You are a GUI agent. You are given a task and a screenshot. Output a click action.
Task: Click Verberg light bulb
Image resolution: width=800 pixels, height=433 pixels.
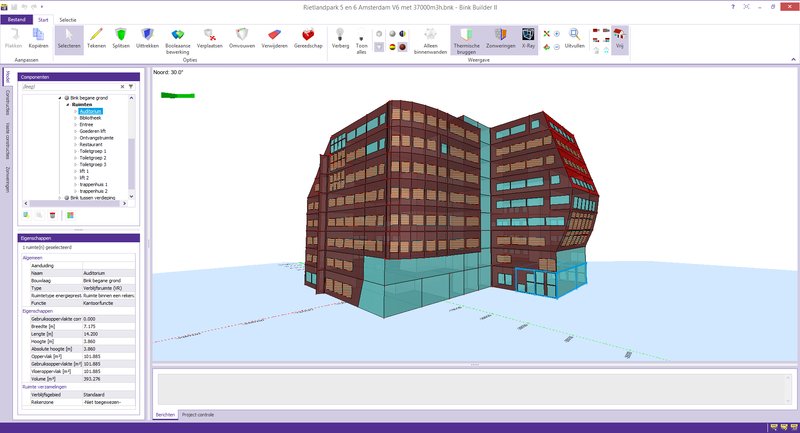340,39
